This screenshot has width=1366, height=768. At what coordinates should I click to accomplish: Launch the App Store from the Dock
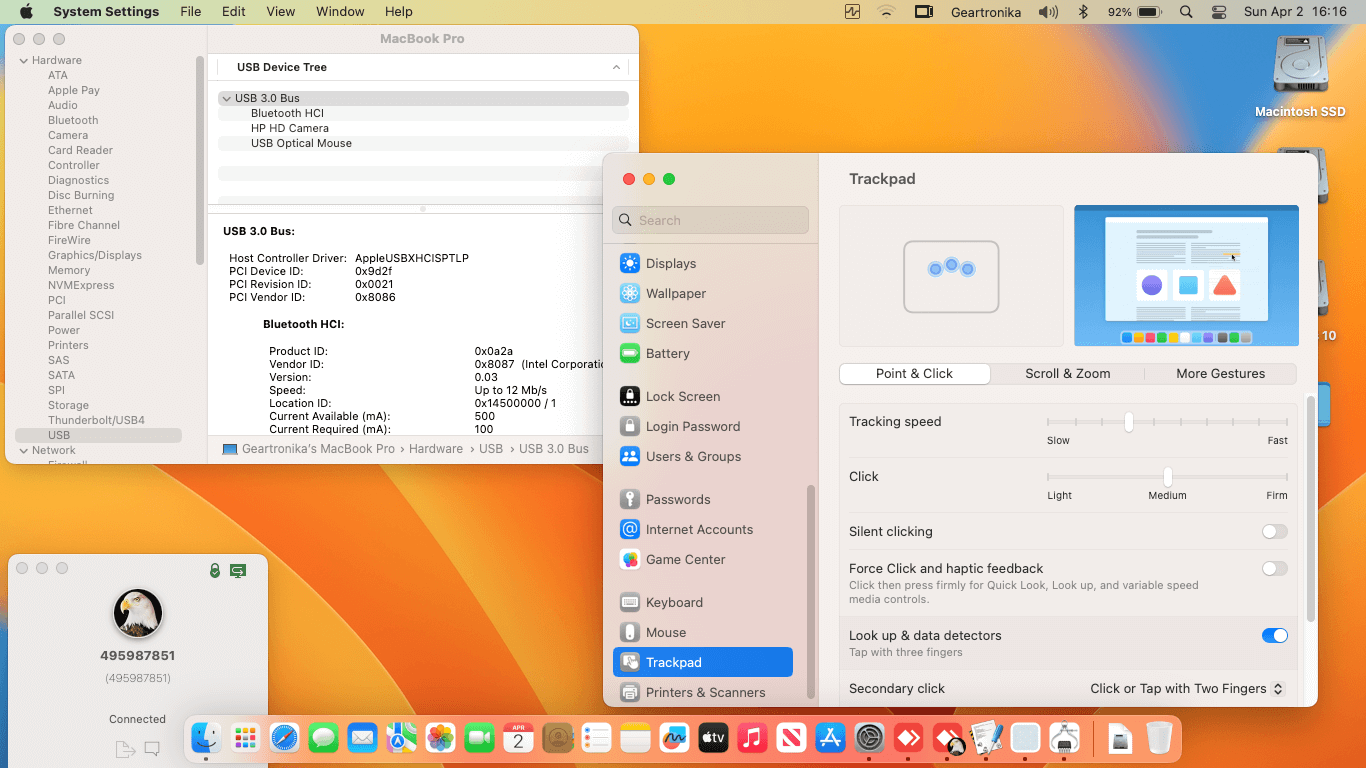(x=830, y=738)
